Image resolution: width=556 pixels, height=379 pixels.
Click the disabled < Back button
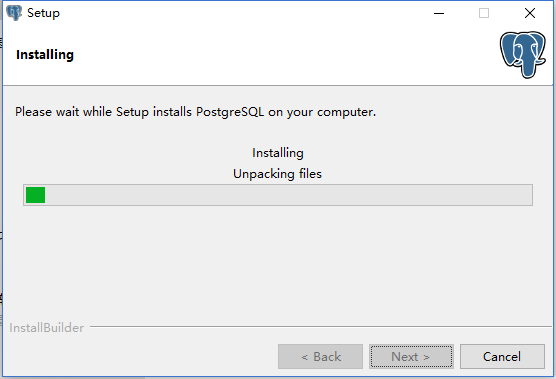[320, 356]
